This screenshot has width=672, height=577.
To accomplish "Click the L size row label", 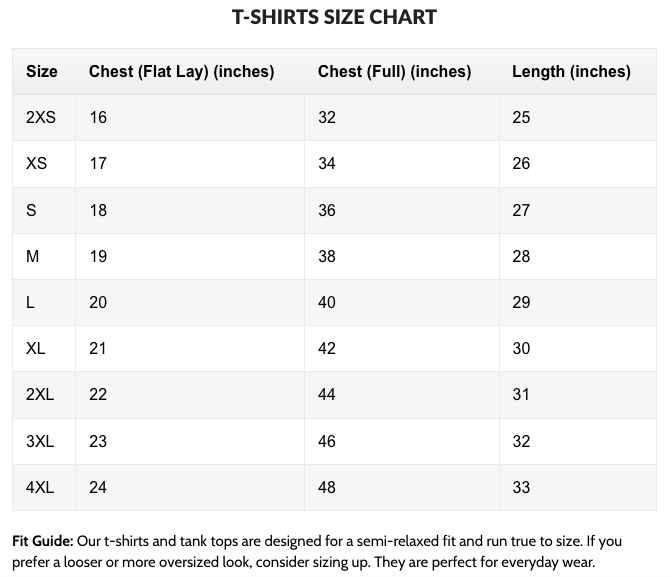I will [x=32, y=303].
